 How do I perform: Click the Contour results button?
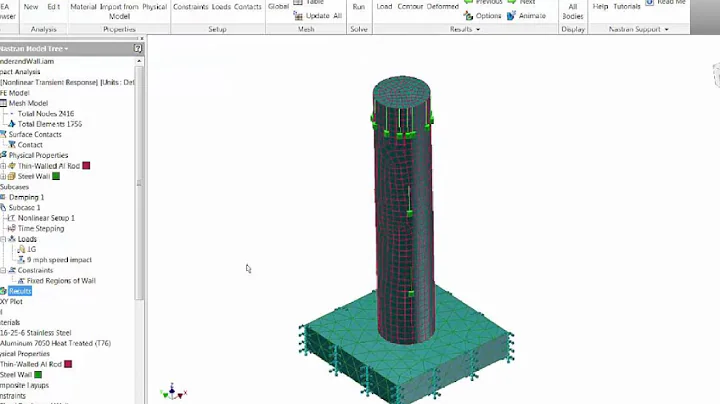(410, 6)
